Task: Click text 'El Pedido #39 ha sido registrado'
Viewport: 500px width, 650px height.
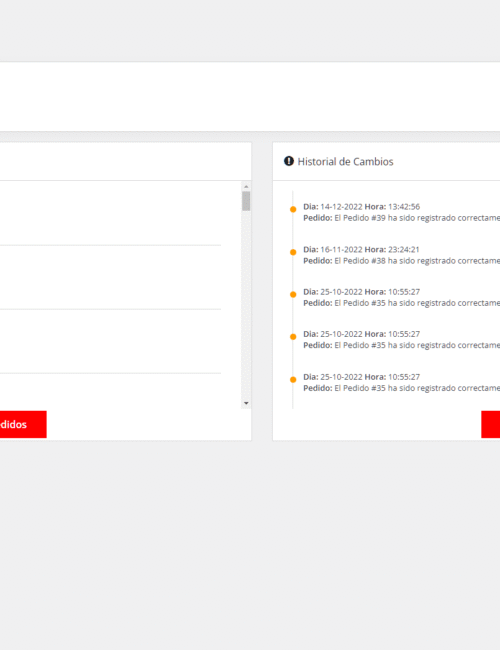Action: [395, 218]
